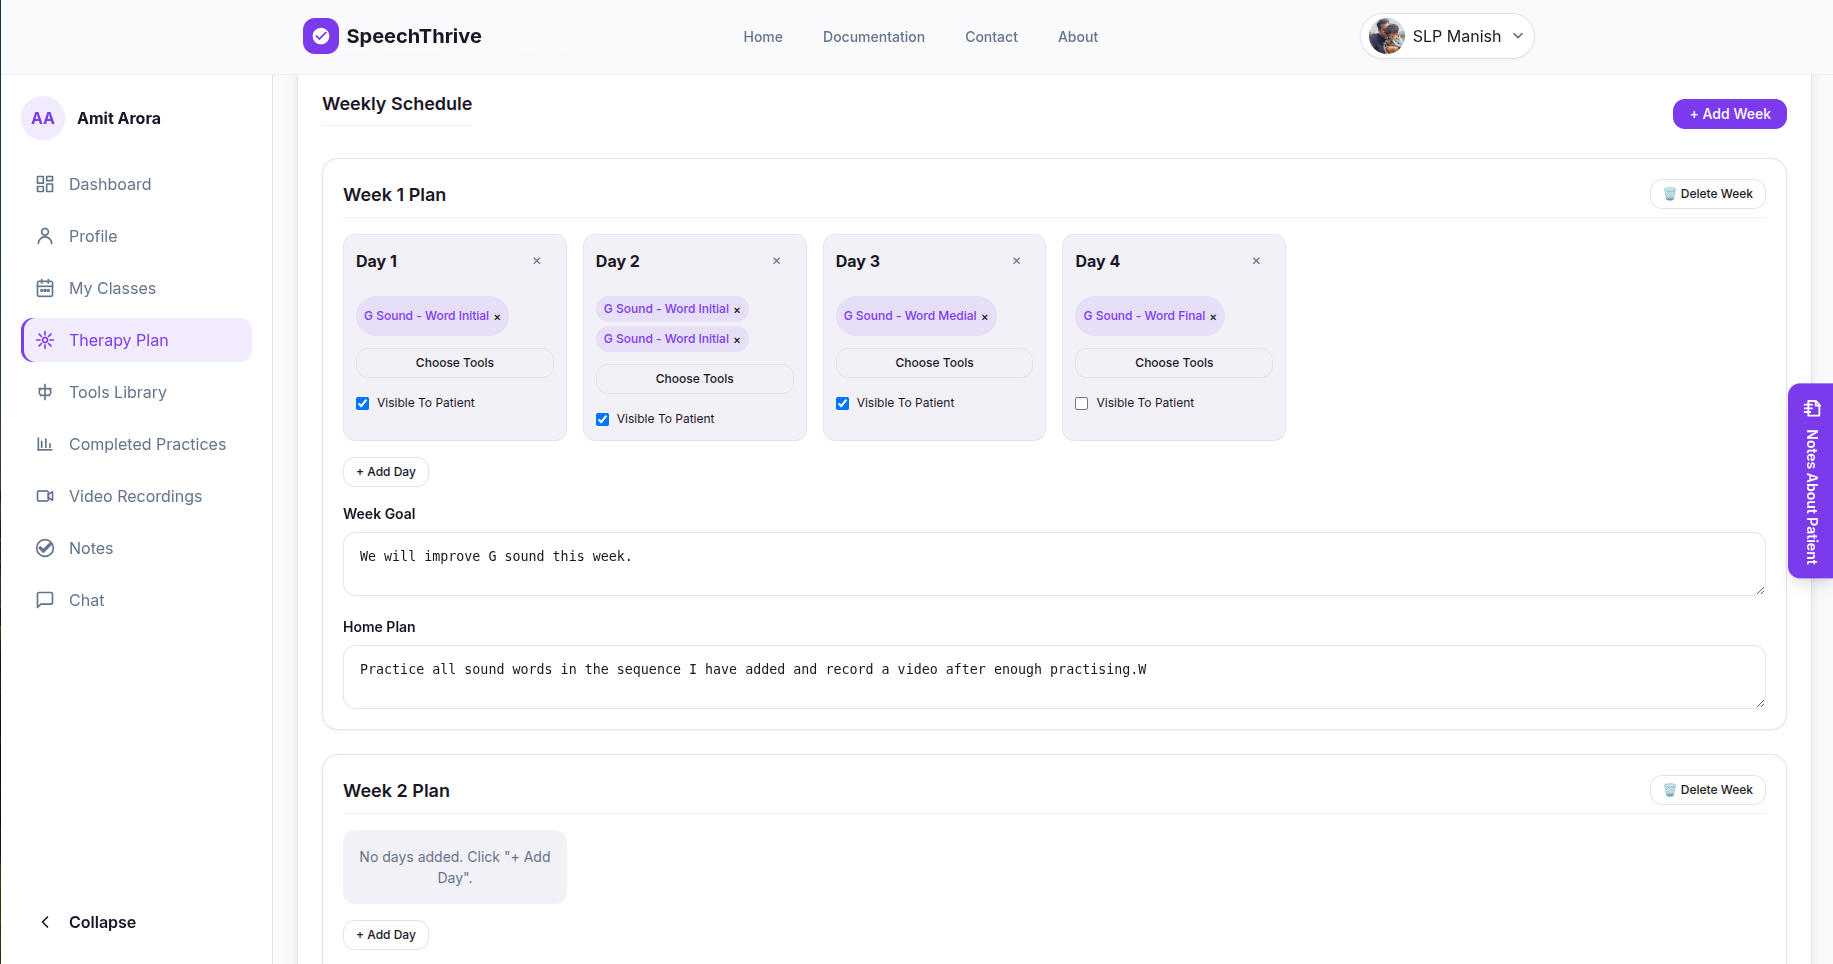Viewport: 1833px width, 964px height.
Task: Click the + Add Week button
Action: click(1730, 114)
